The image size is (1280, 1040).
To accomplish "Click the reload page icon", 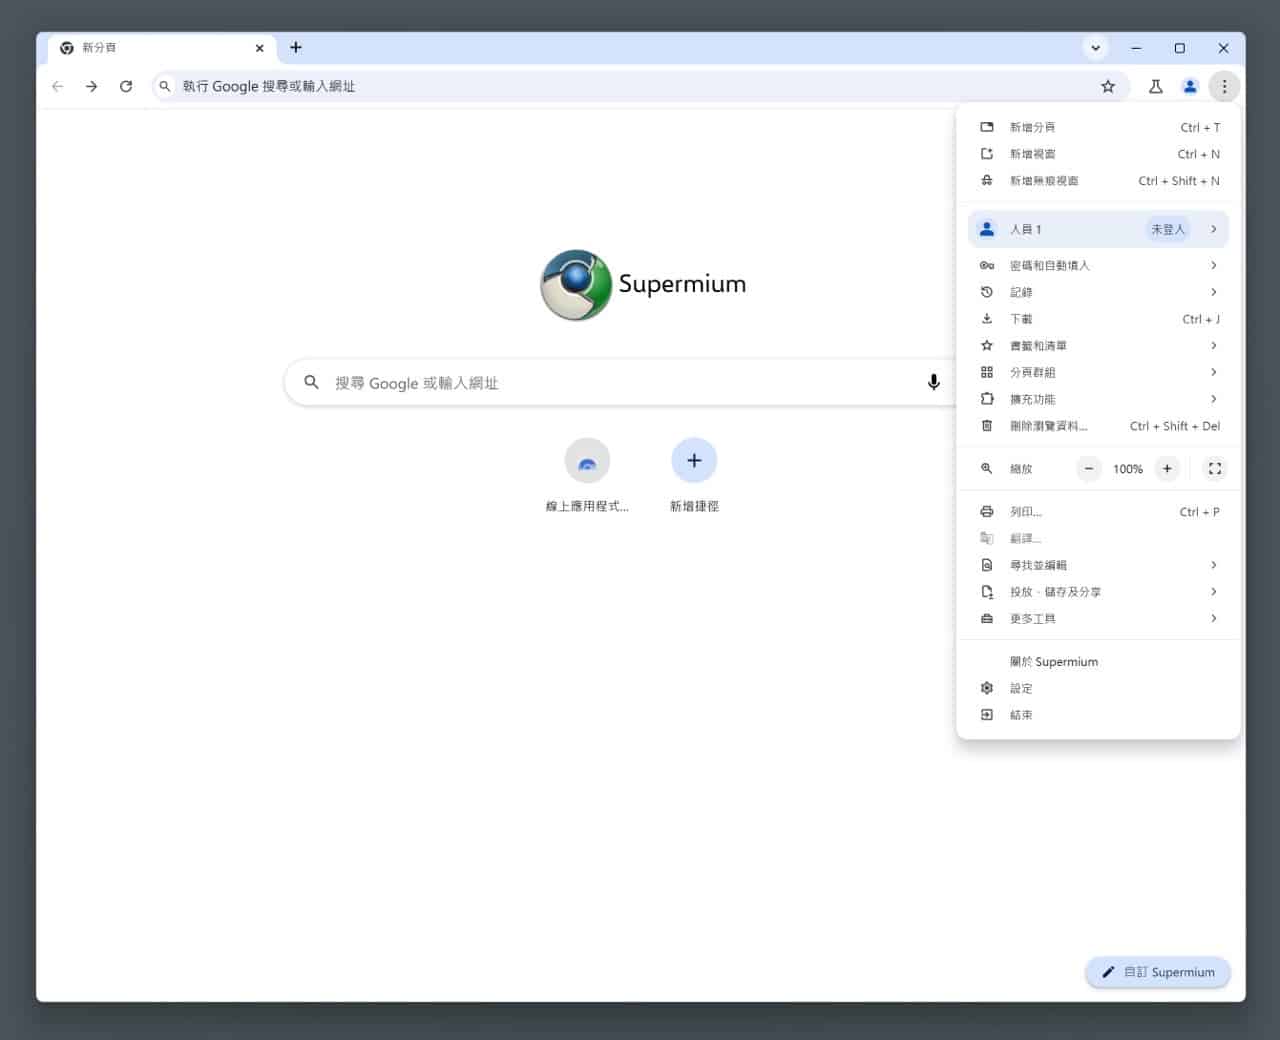I will [x=126, y=87].
